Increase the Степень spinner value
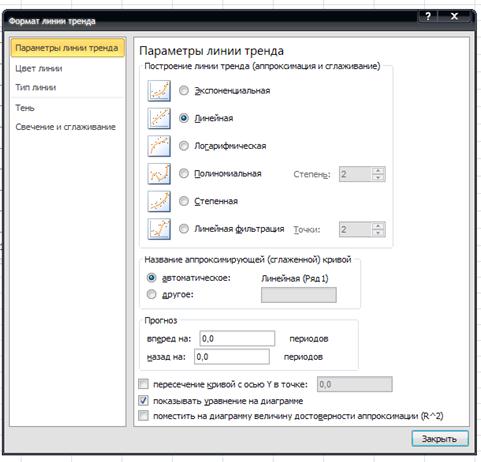Screen dimensions: 481x462 [378, 171]
